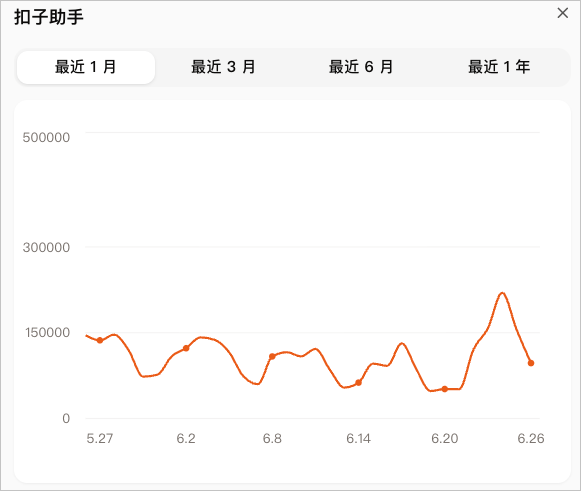Click the 6.26 x-axis date label
The image size is (581, 491).
tap(531, 439)
